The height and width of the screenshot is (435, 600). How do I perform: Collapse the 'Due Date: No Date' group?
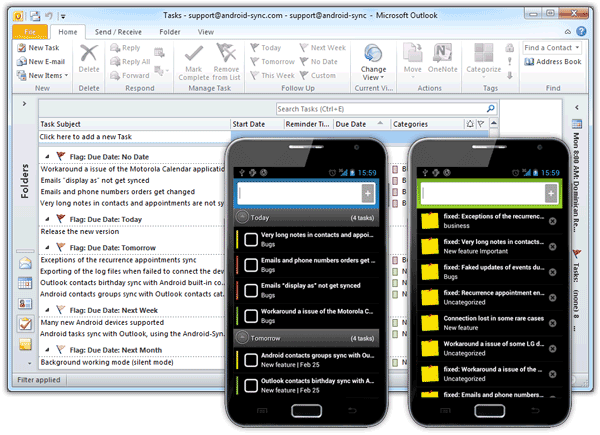click(x=47, y=156)
